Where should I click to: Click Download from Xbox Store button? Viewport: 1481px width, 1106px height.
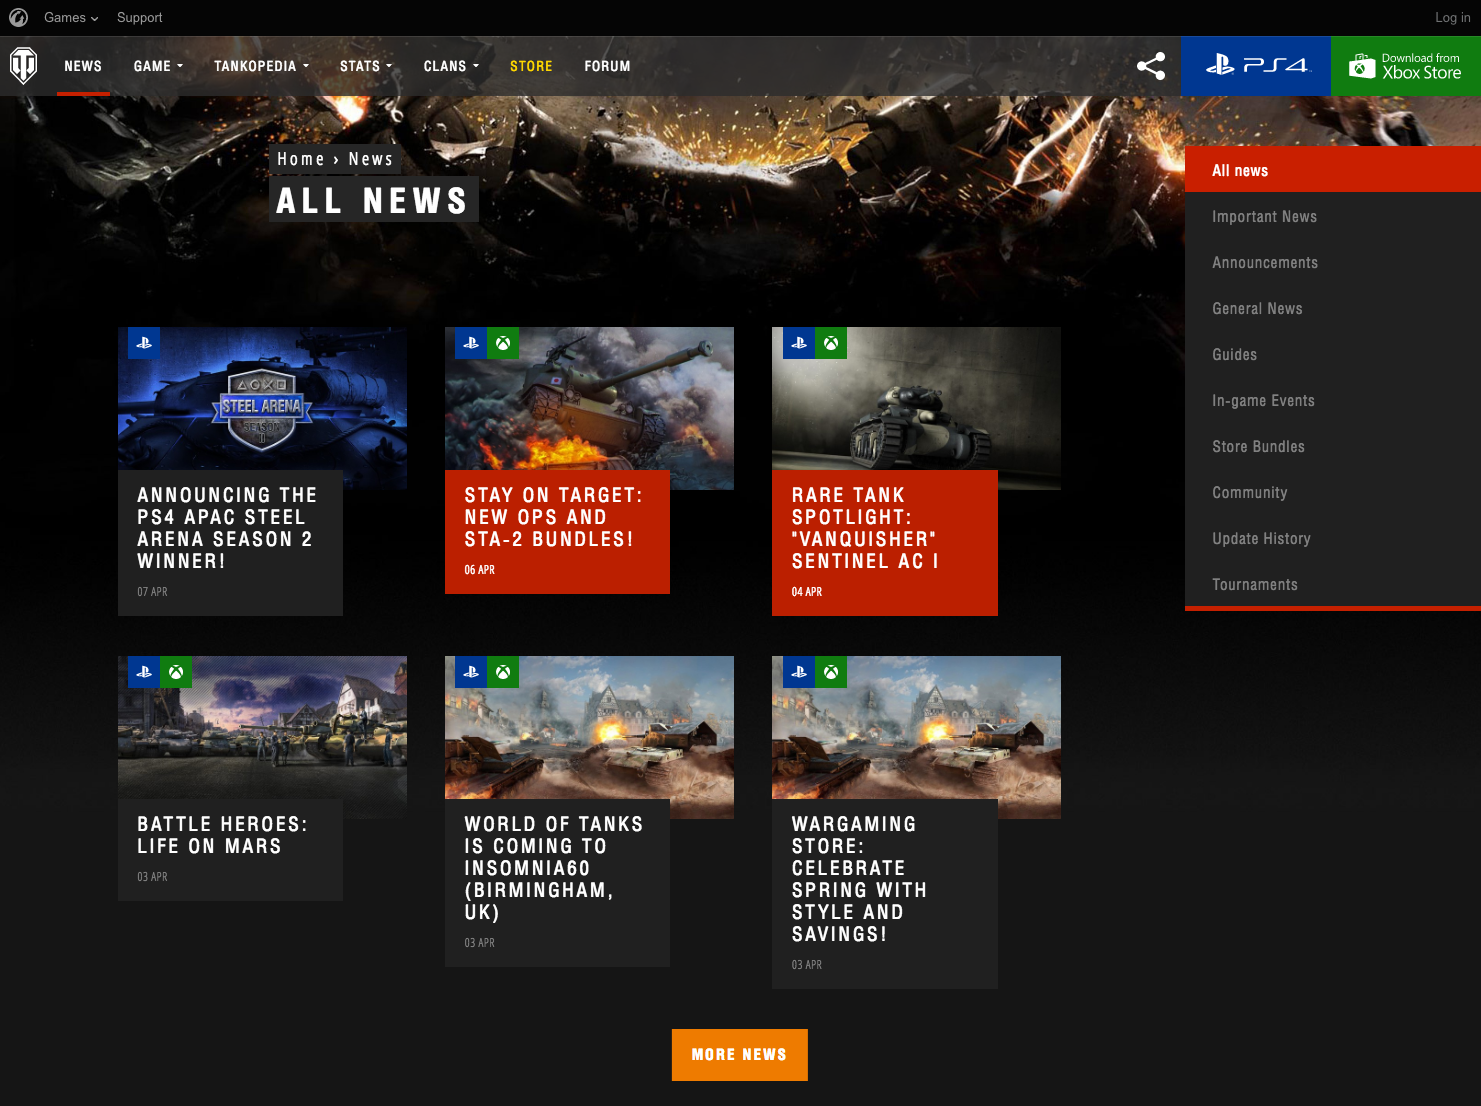coord(1406,66)
